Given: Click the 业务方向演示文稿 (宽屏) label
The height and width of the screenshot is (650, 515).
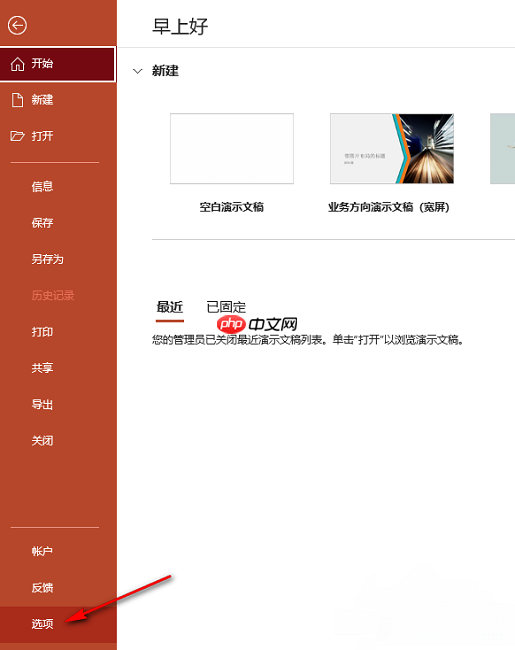Looking at the screenshot, I should (389, 207).
